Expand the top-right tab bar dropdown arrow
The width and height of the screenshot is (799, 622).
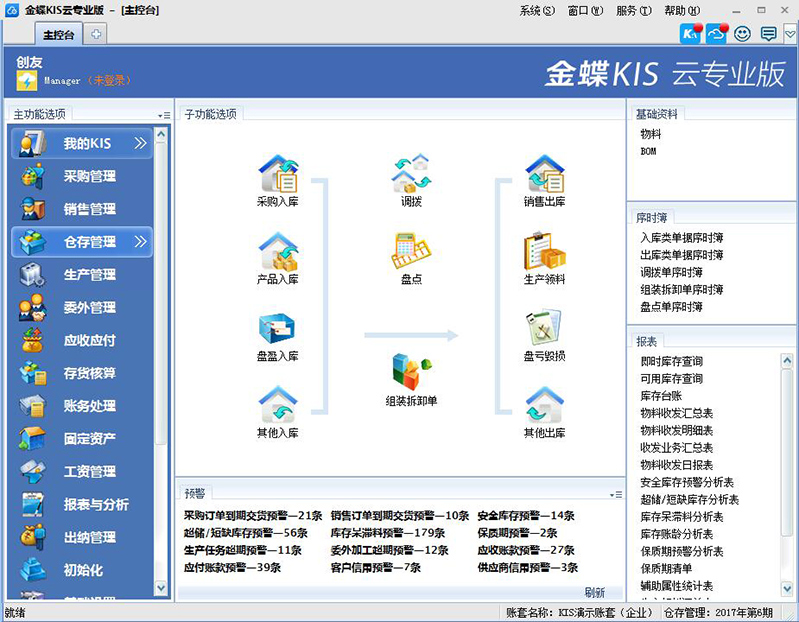(790, 34)
